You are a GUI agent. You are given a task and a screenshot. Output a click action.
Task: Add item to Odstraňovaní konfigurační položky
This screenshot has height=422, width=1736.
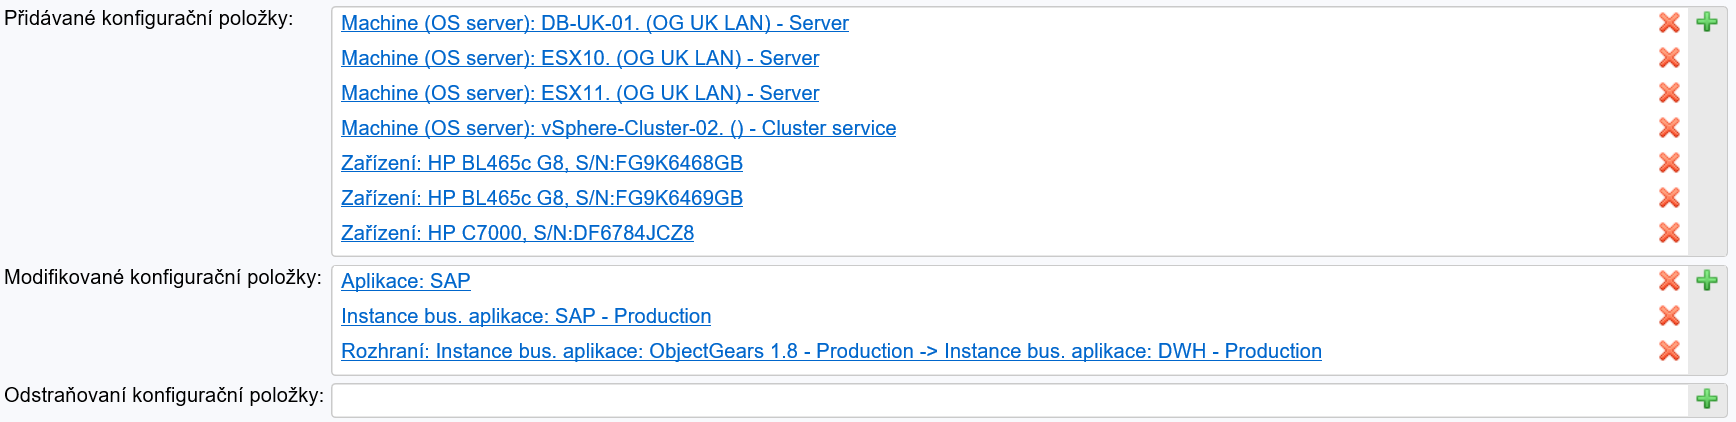pyautogui.click(x=1707, y=400)
